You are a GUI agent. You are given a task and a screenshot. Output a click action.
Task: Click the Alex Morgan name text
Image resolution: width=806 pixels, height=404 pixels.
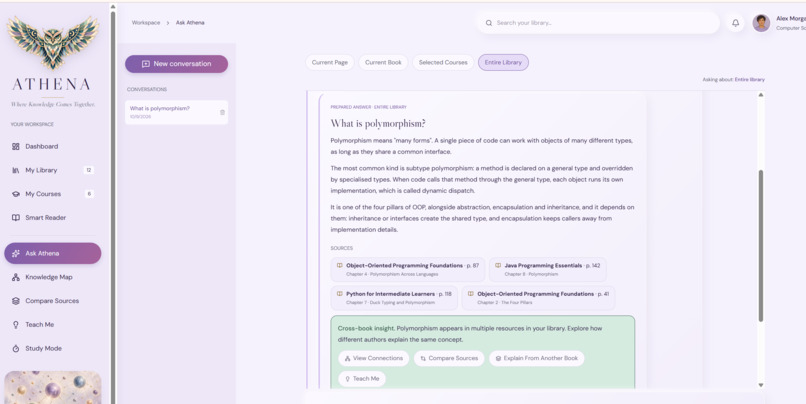(x=791, y=19)
